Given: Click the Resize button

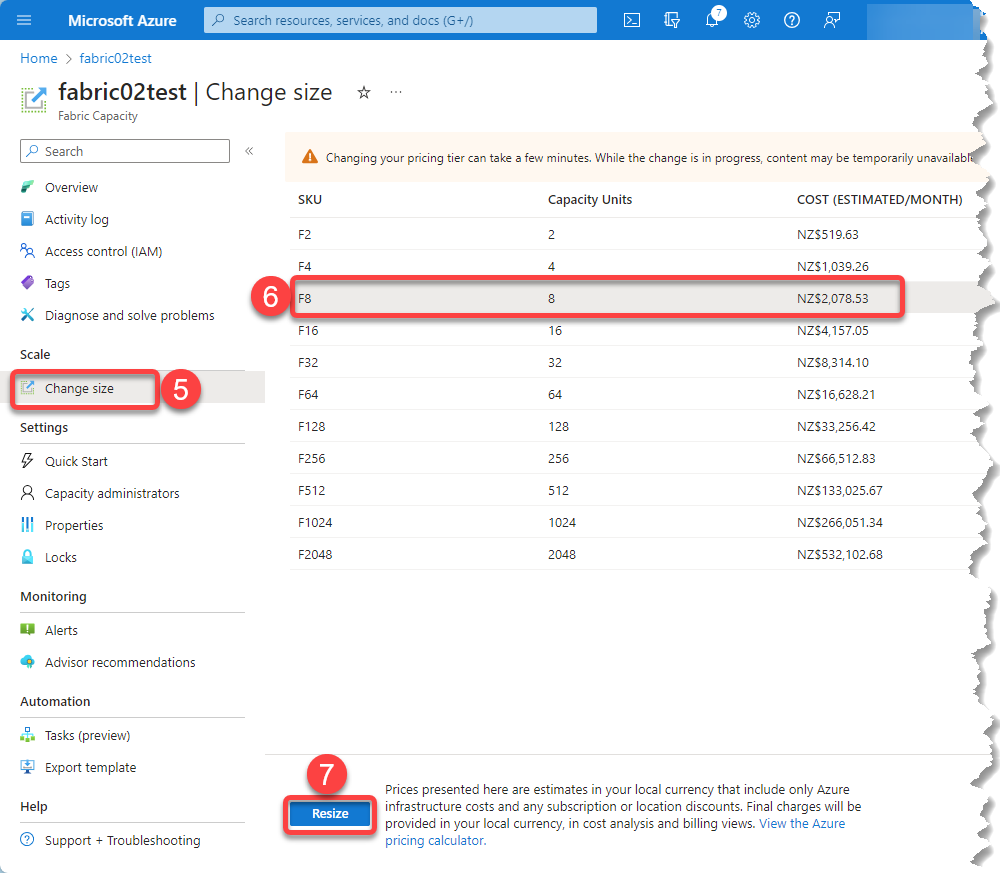Looking at the screenshot, I should point(330,814).
